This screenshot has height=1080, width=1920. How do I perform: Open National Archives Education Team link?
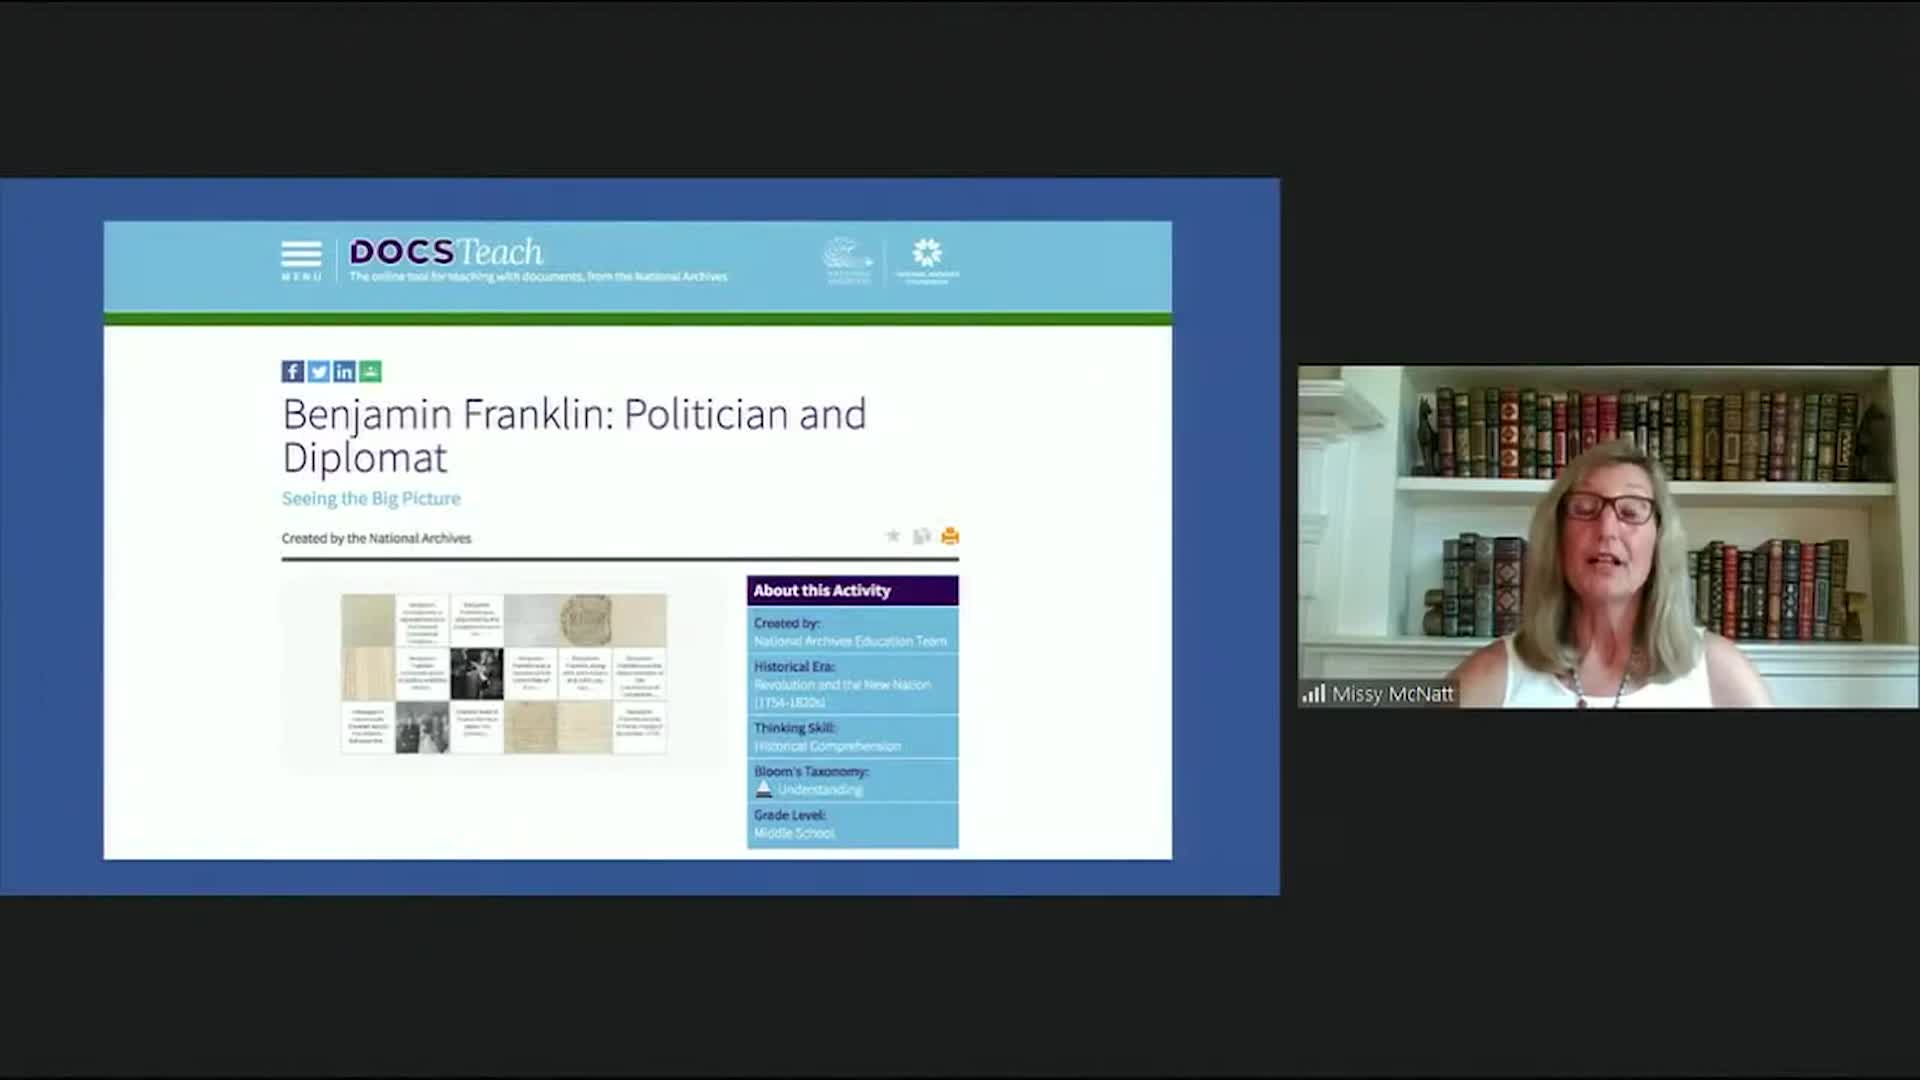[850, 641]
